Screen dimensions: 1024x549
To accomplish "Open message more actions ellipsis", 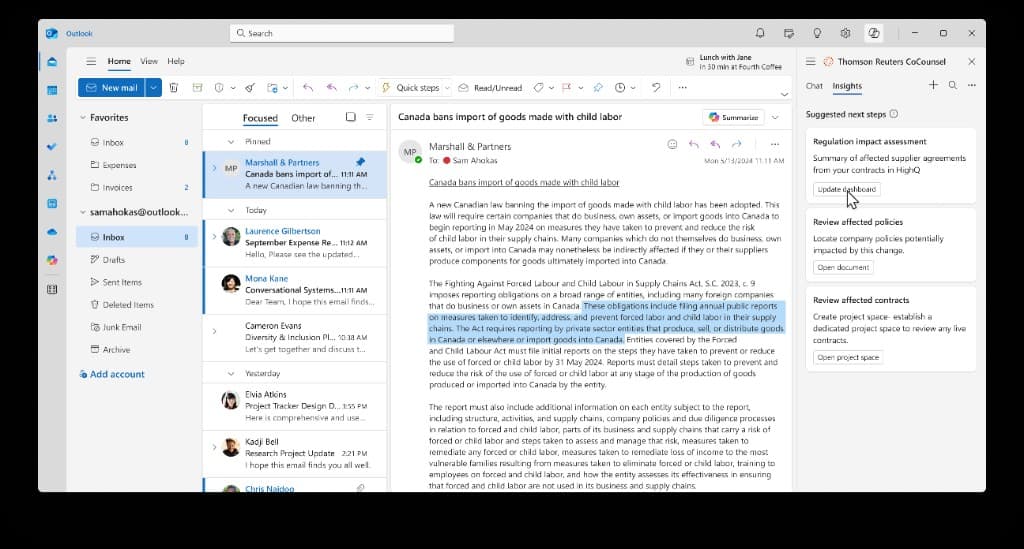I will pyautogui.click(x=775, y=144).
